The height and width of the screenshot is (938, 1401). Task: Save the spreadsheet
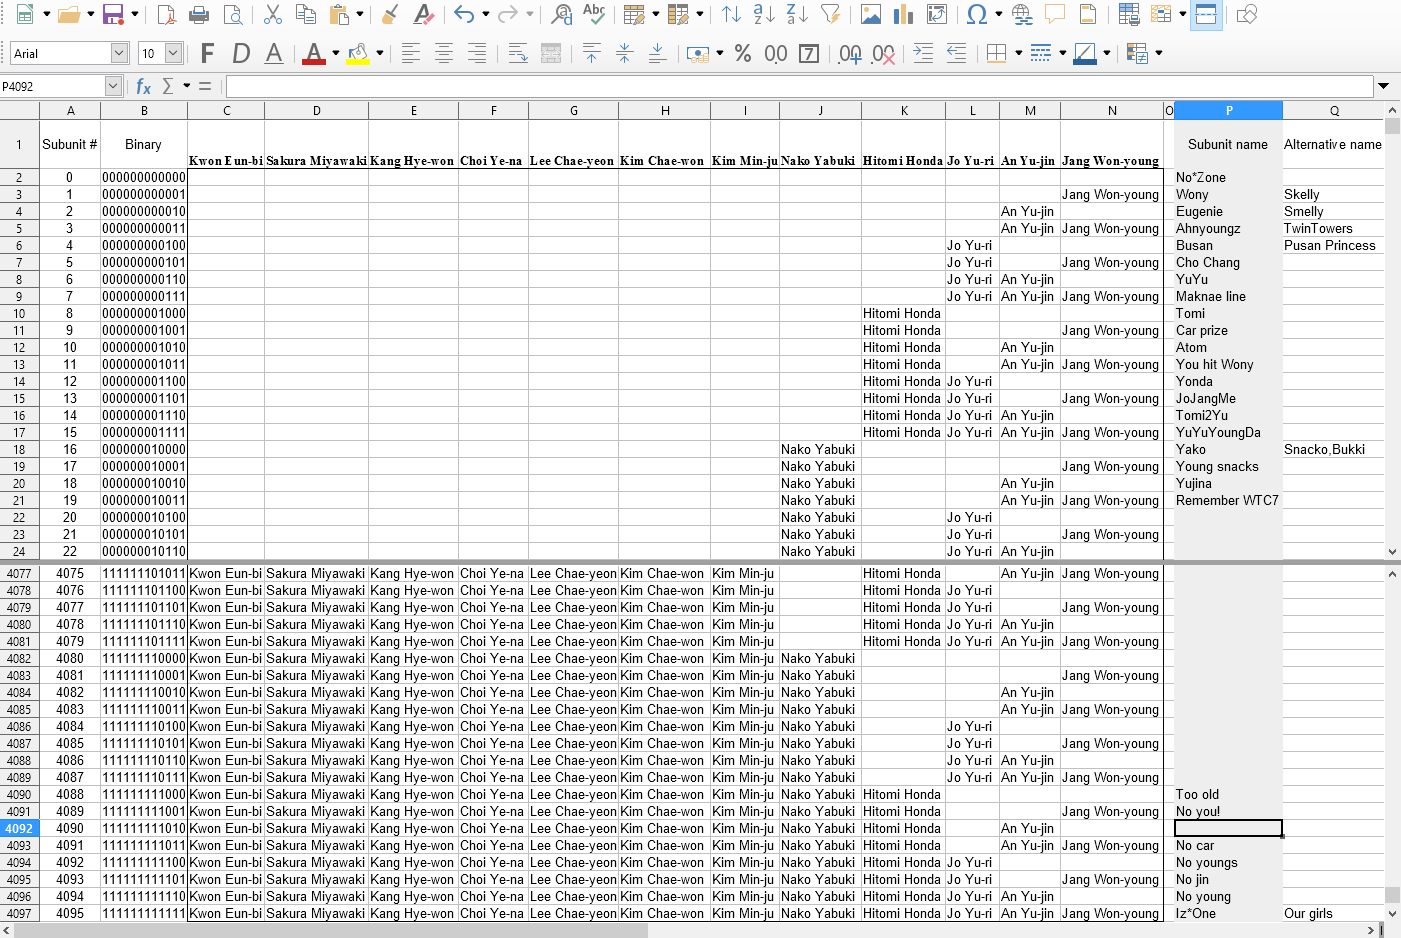tap(113, 14)
